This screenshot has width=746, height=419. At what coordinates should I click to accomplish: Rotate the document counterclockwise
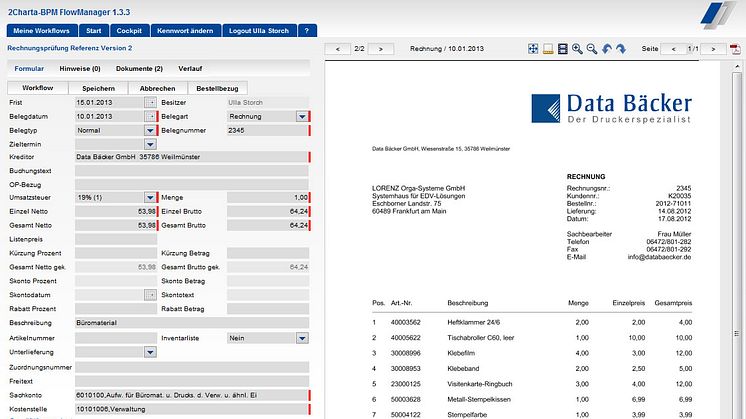[607, 49]
